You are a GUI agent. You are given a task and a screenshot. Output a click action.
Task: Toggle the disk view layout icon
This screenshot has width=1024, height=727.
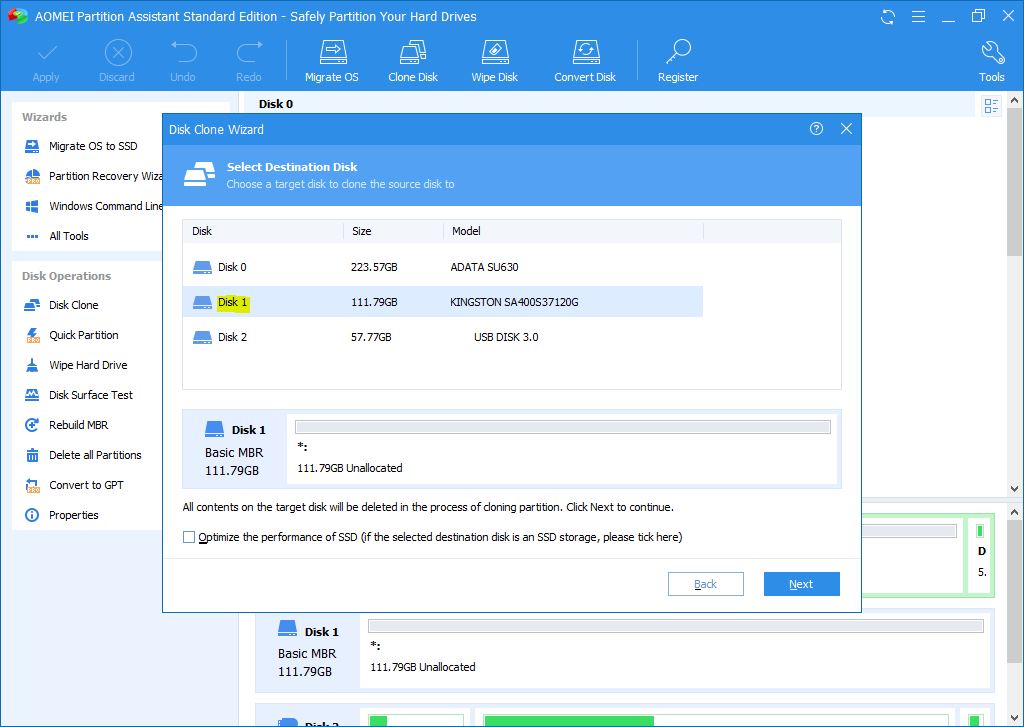(991, 106)
